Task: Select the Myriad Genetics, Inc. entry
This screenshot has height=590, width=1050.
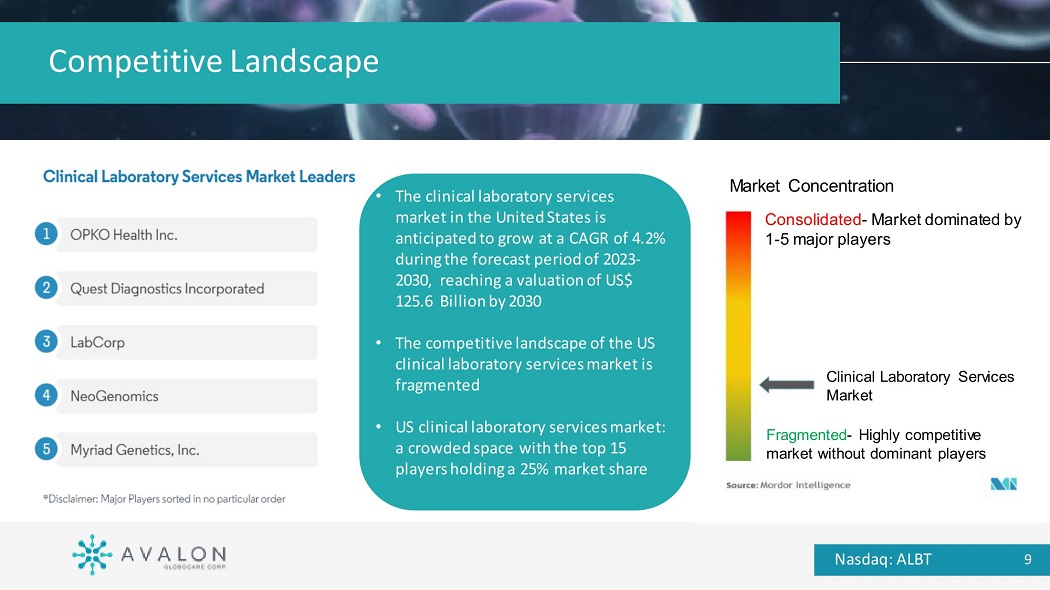Action: (186, 450)
